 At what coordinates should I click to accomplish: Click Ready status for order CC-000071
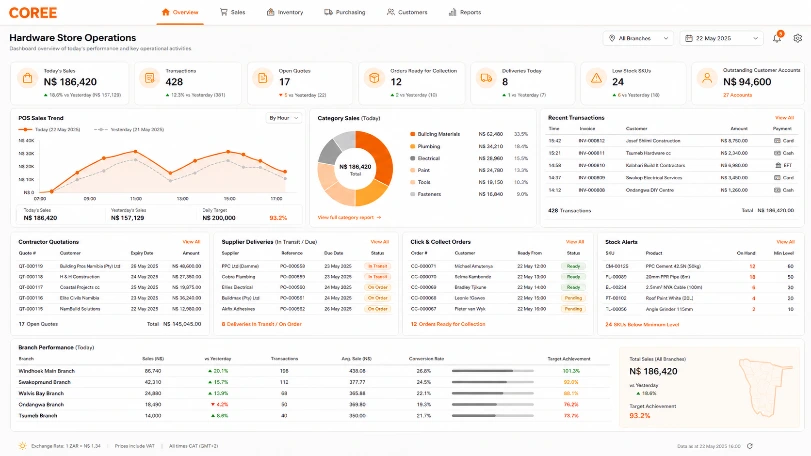pyautogui.click(x=573, y=266)
